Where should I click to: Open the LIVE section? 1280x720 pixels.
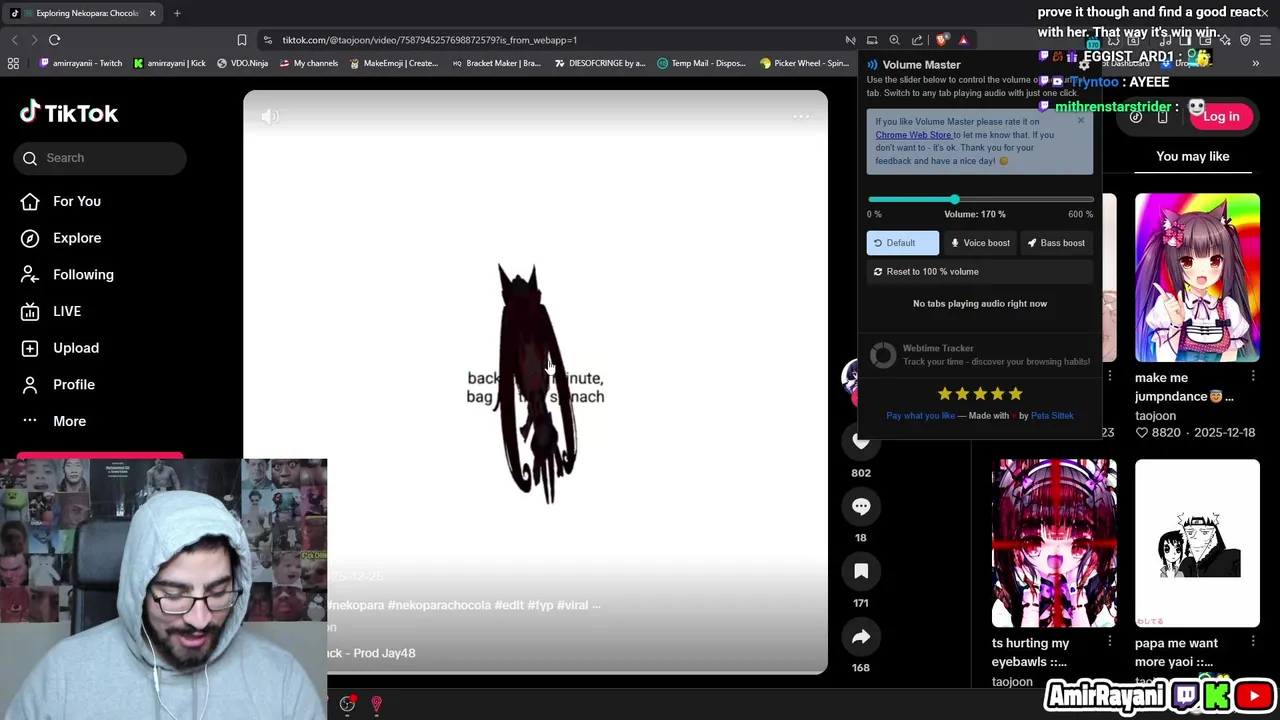51,311
